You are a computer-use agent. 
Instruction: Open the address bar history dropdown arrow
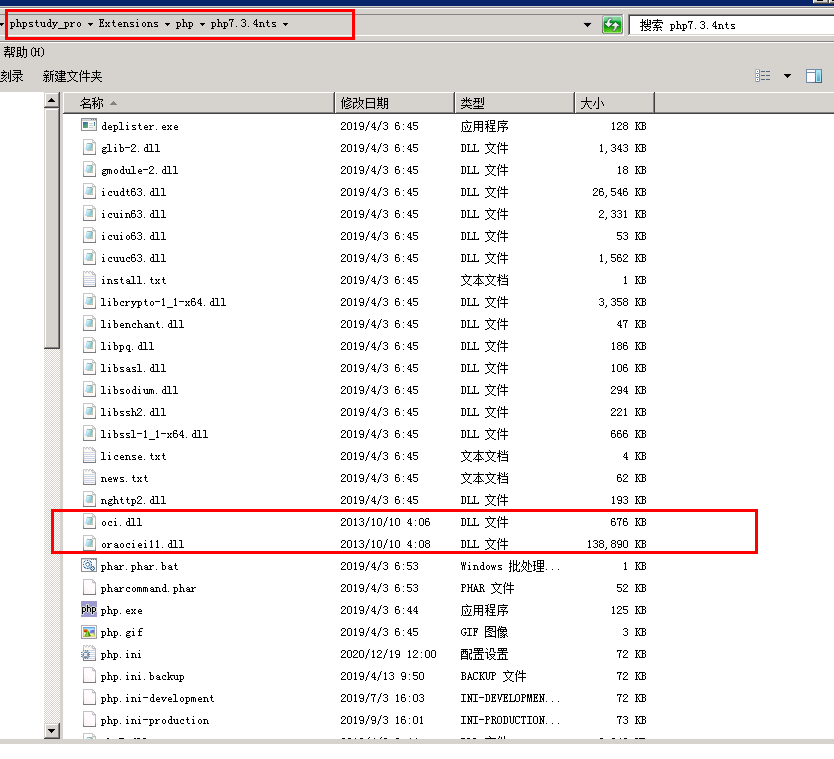pyautogui.click(x=587, y=22)
